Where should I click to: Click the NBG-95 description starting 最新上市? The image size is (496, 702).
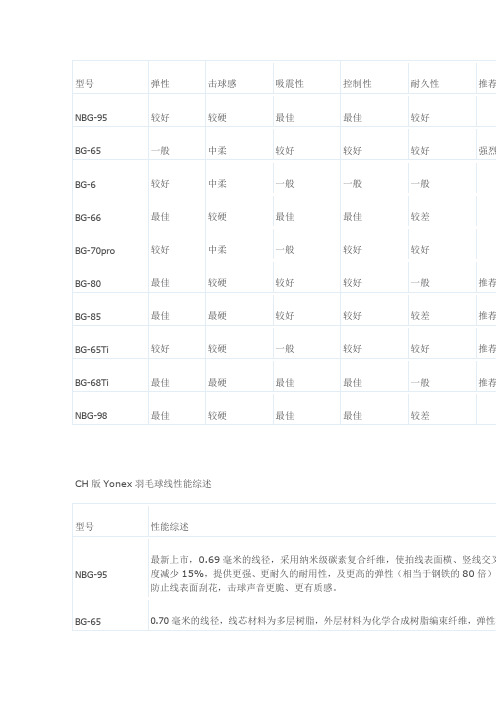(x=323, y=574)
